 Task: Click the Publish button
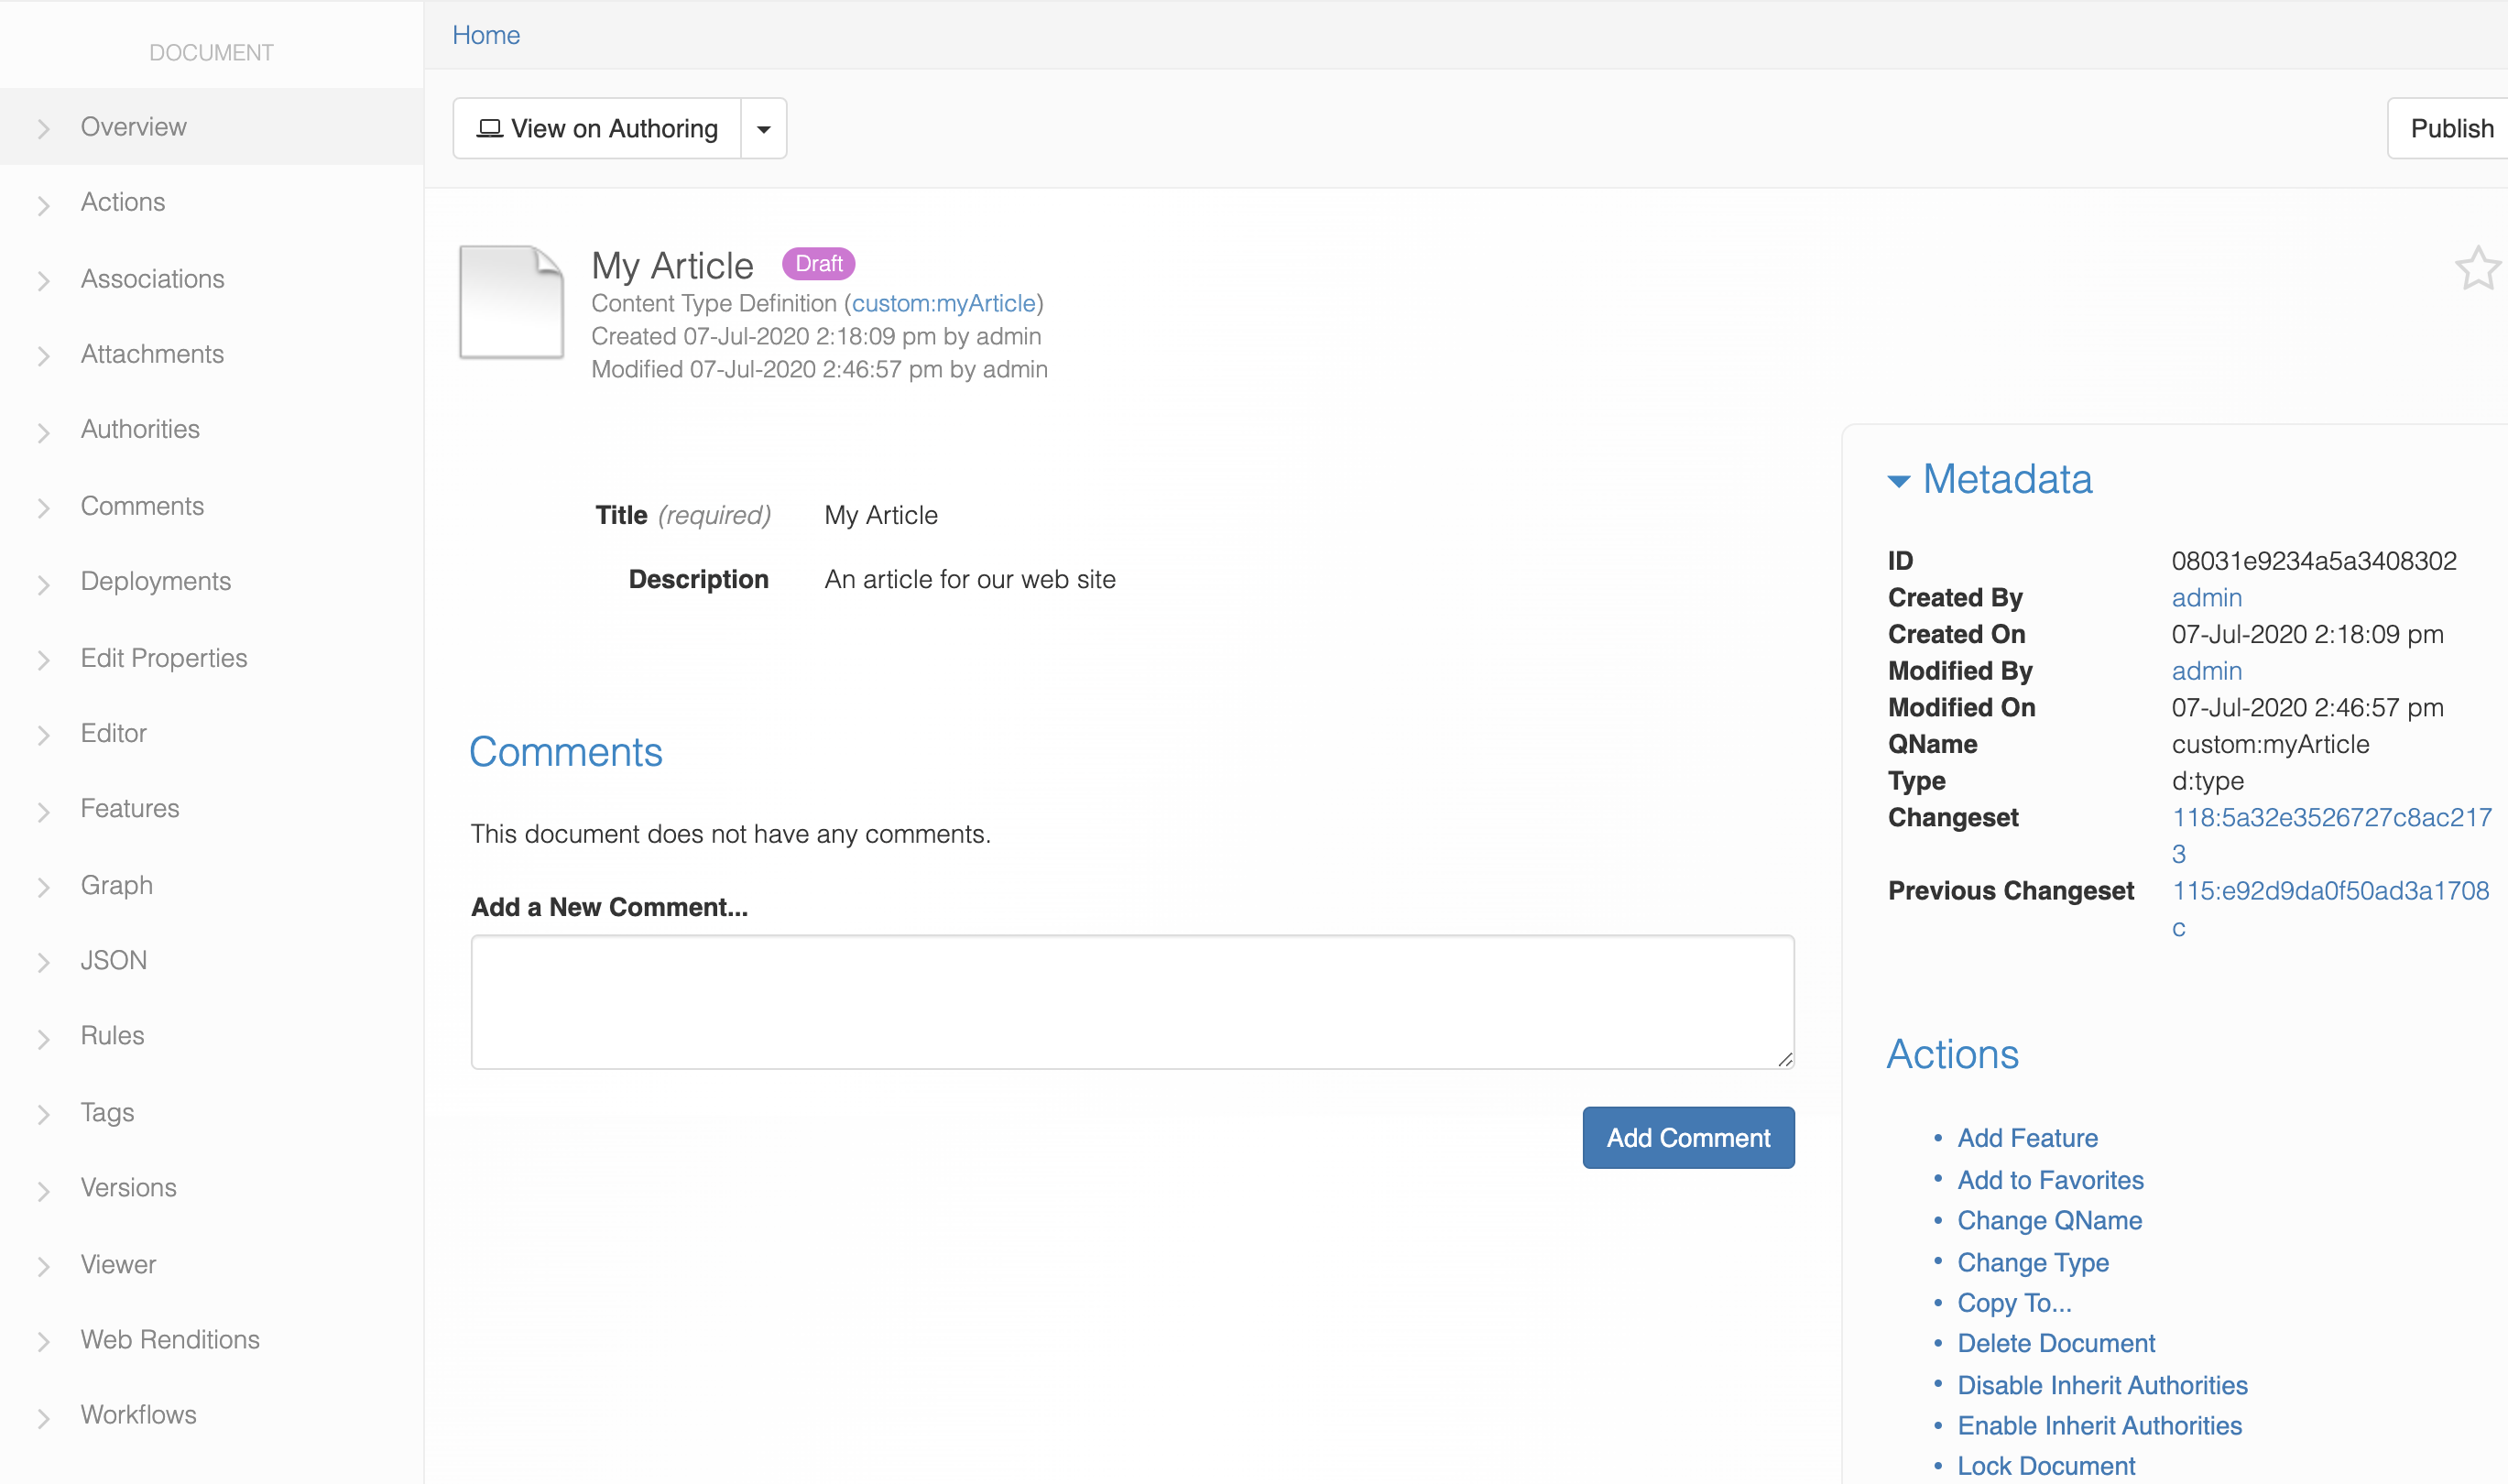tap(2450, 128)
